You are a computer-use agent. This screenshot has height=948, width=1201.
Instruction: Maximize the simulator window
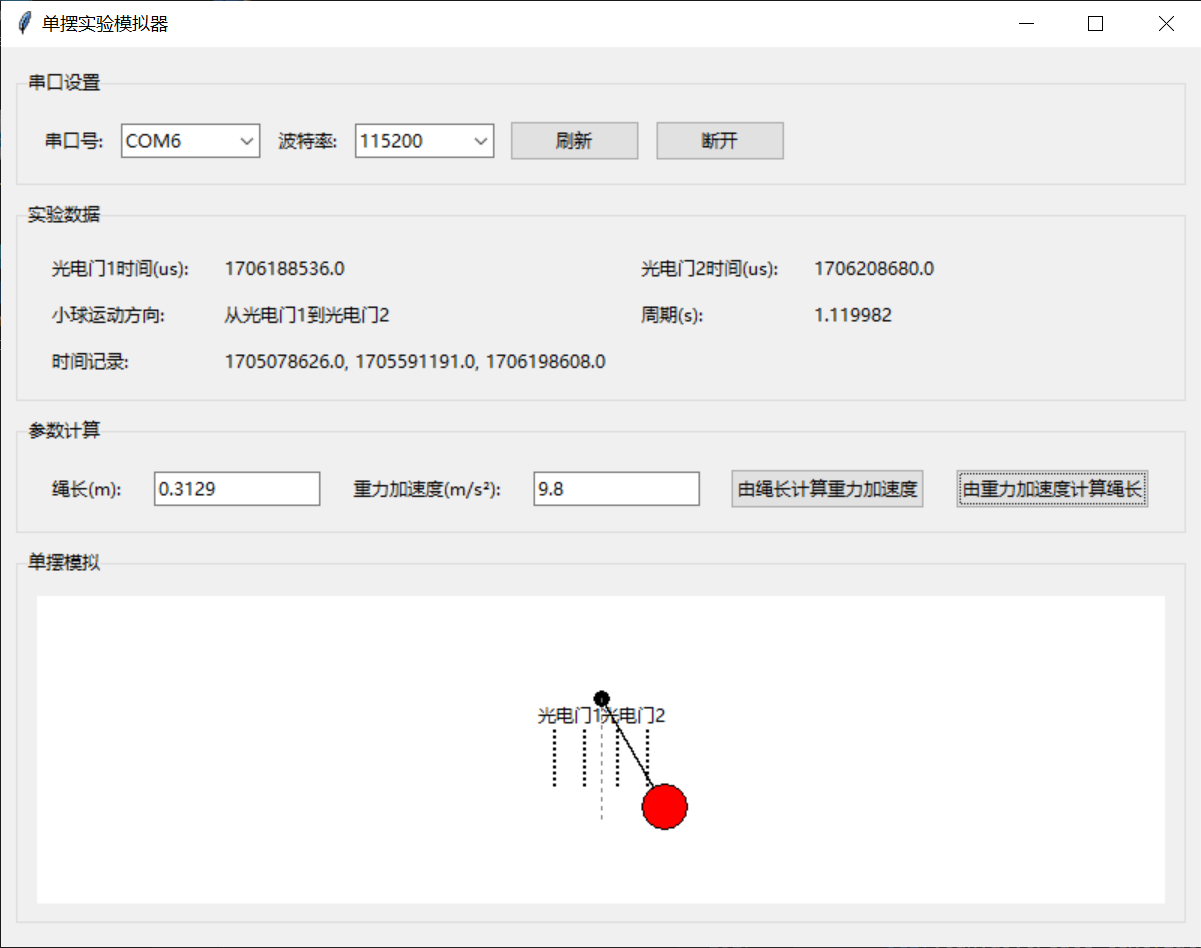click(1095, 24)
